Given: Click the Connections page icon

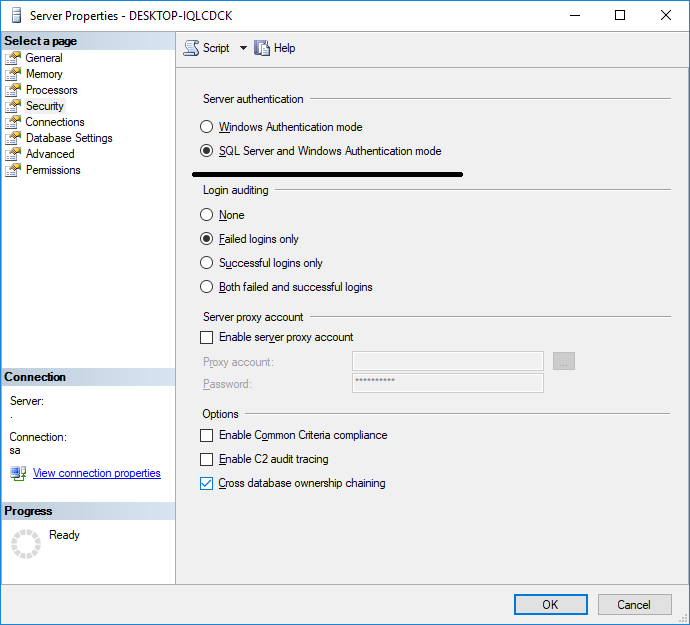Looking at the screenshot, I should (13, 122).
